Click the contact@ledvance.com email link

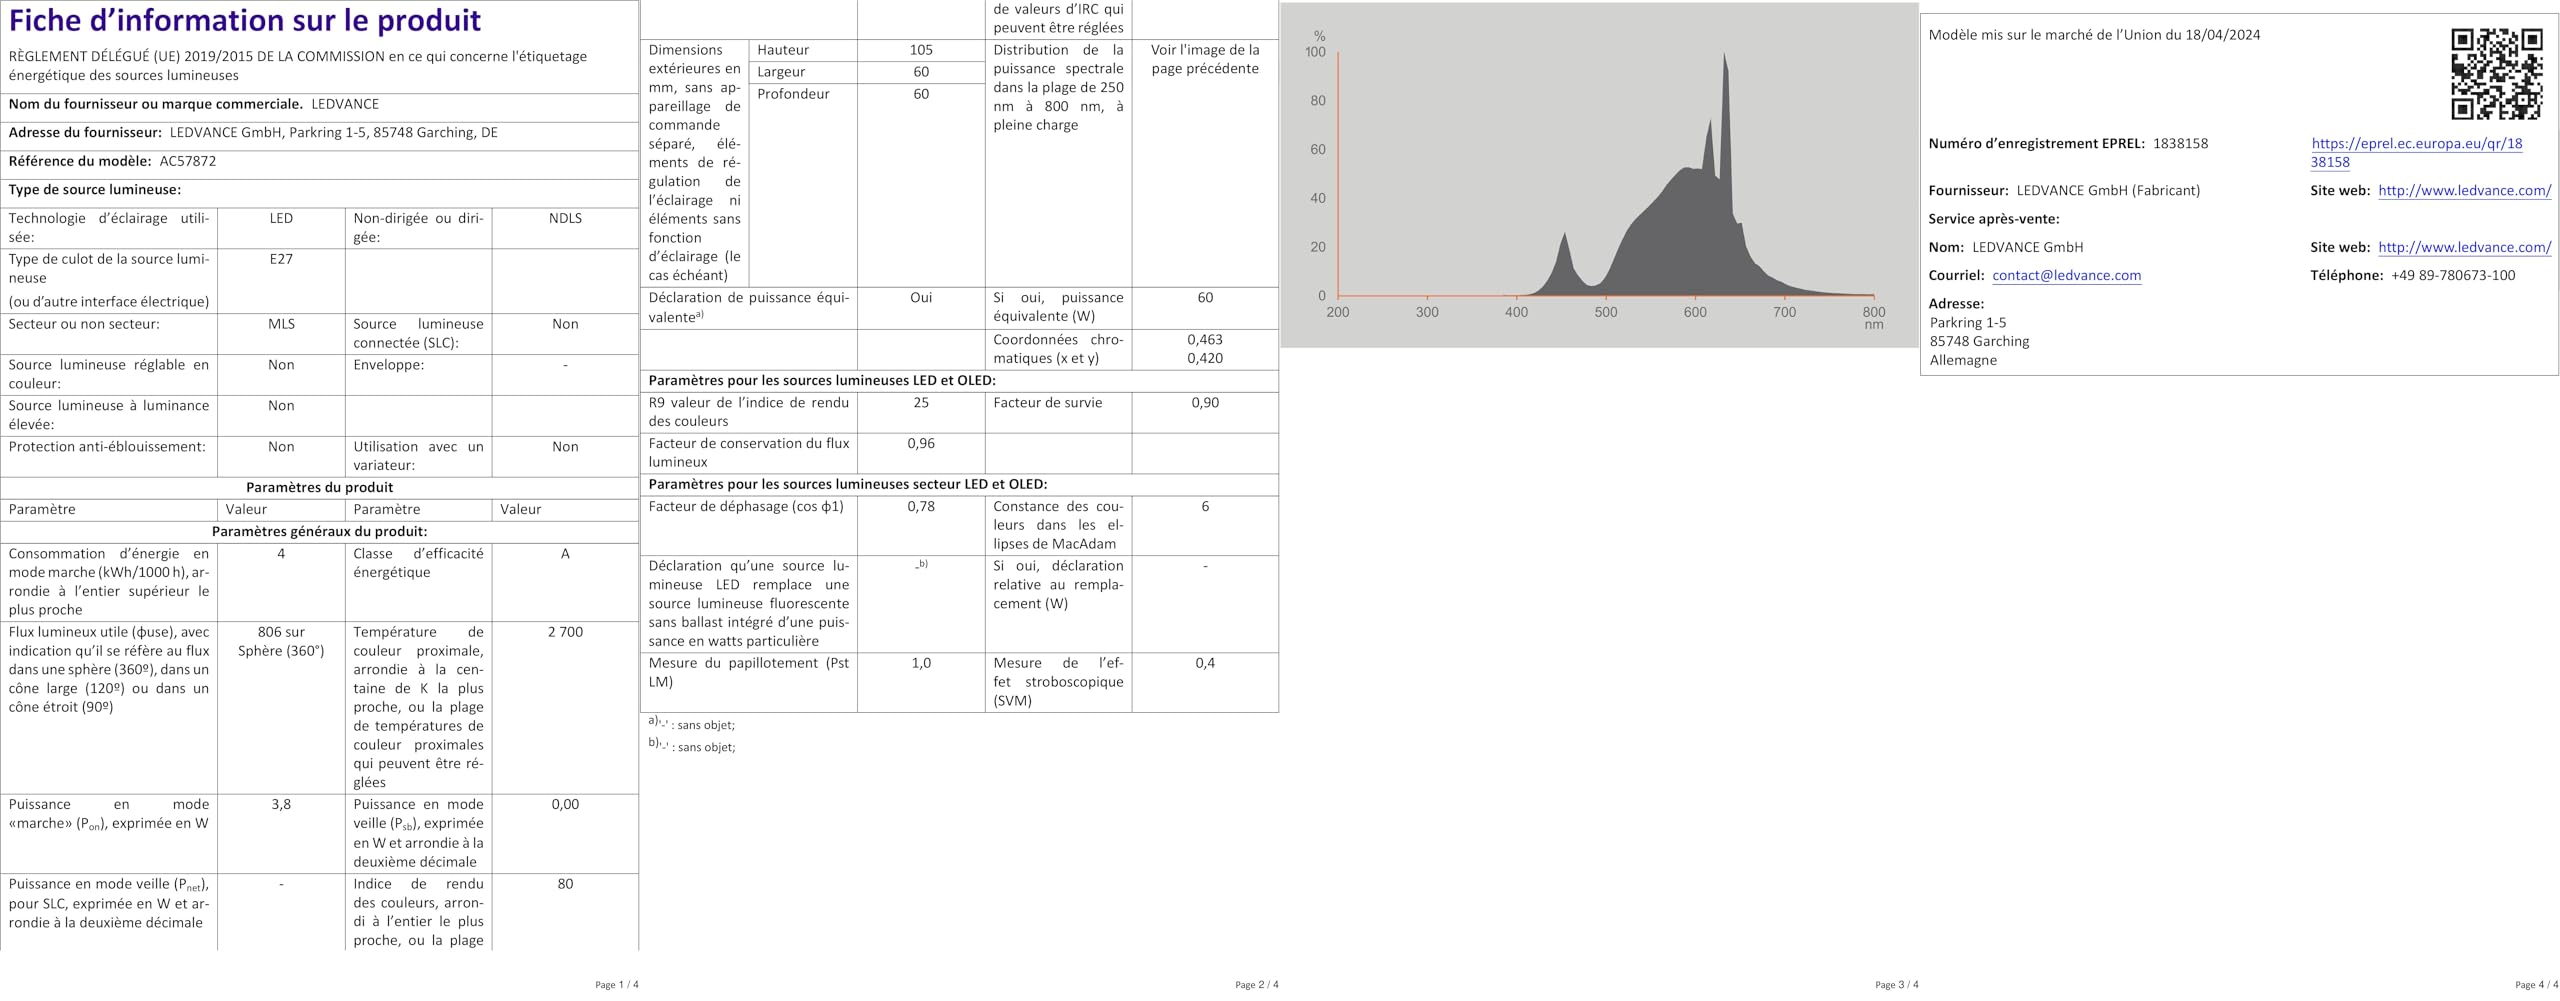coord(2066,275)
